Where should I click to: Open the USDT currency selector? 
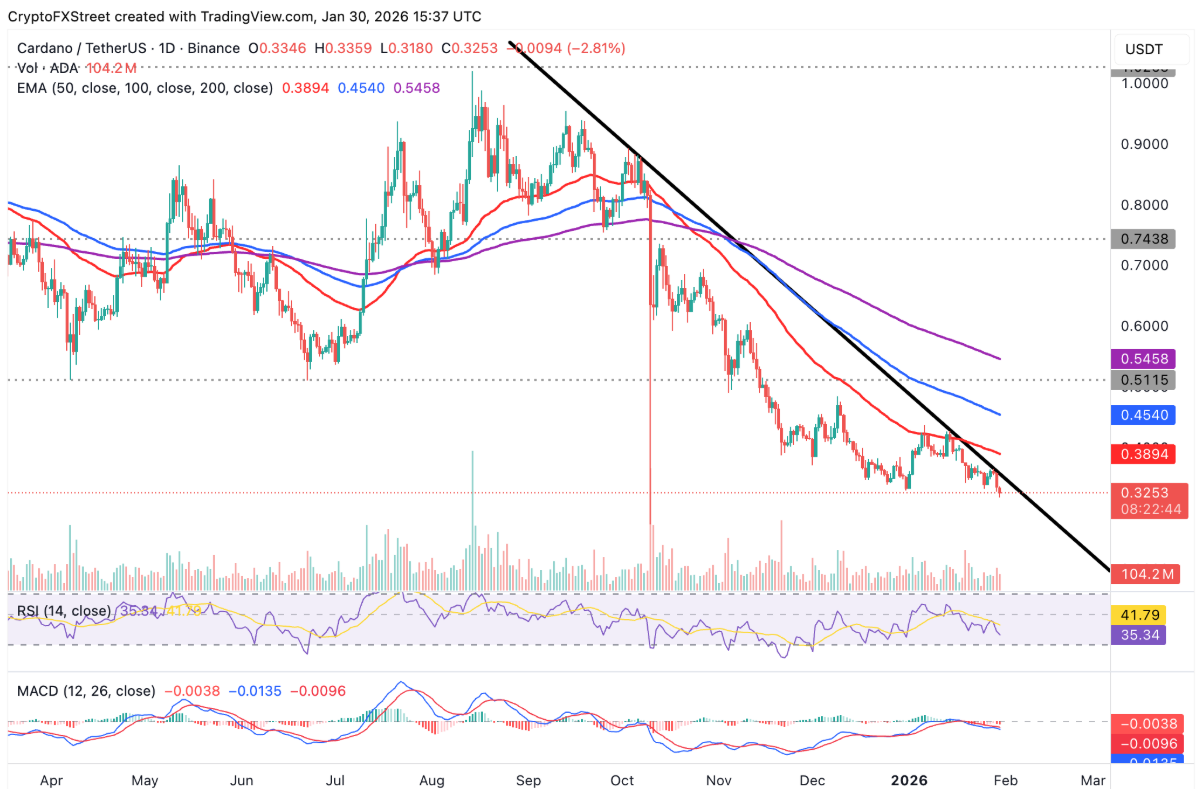pyautogui.click(x=1146, y=48)
